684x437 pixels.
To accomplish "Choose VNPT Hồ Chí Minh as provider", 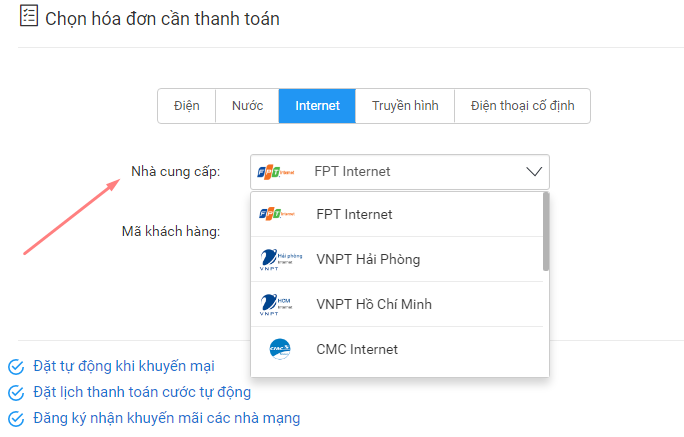I will click(x=397, y=304).
